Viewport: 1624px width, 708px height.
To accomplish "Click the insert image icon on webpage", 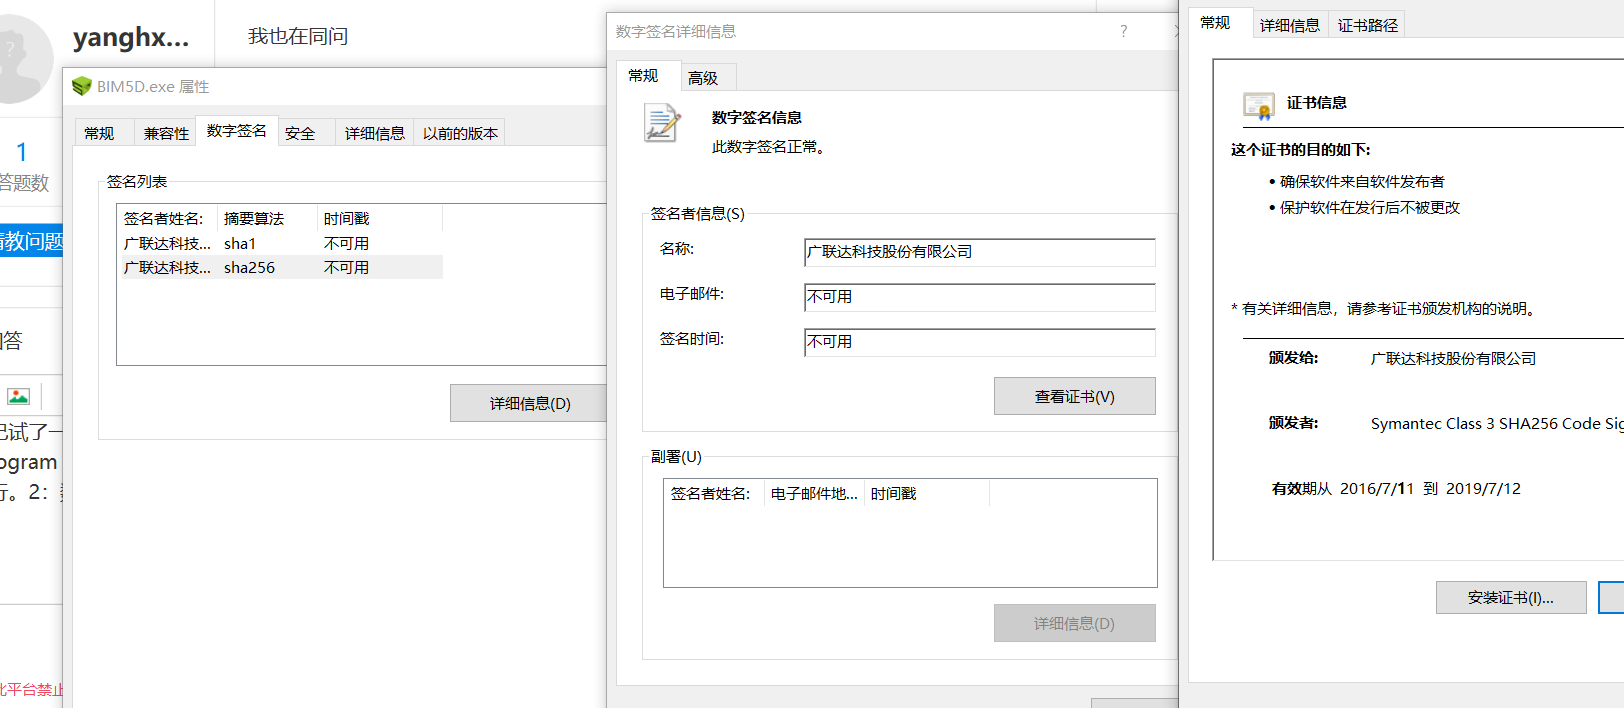I will point(18,396).
